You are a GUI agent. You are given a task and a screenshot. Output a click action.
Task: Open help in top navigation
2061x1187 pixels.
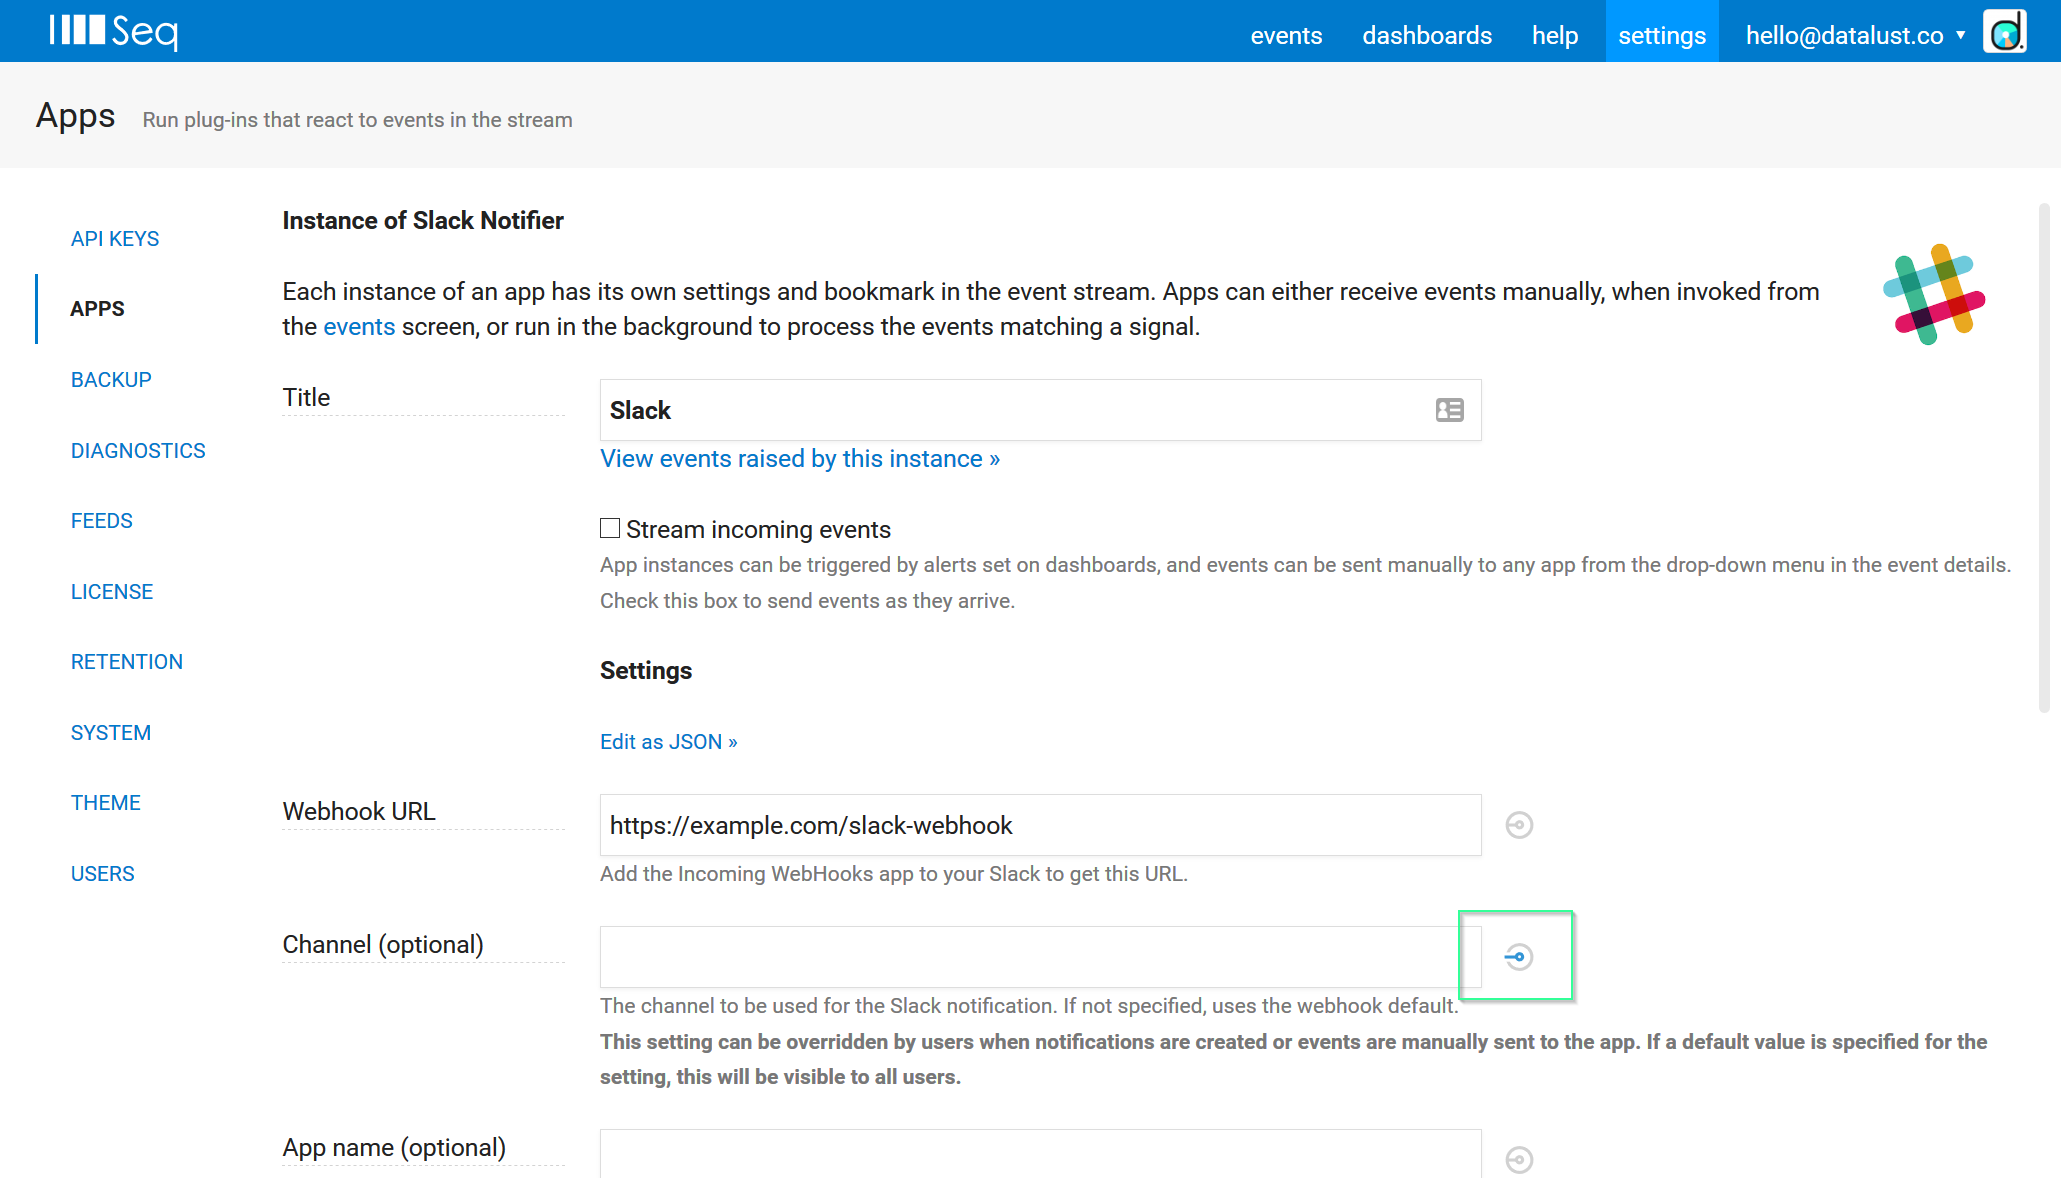click(x=1555, y=36)
